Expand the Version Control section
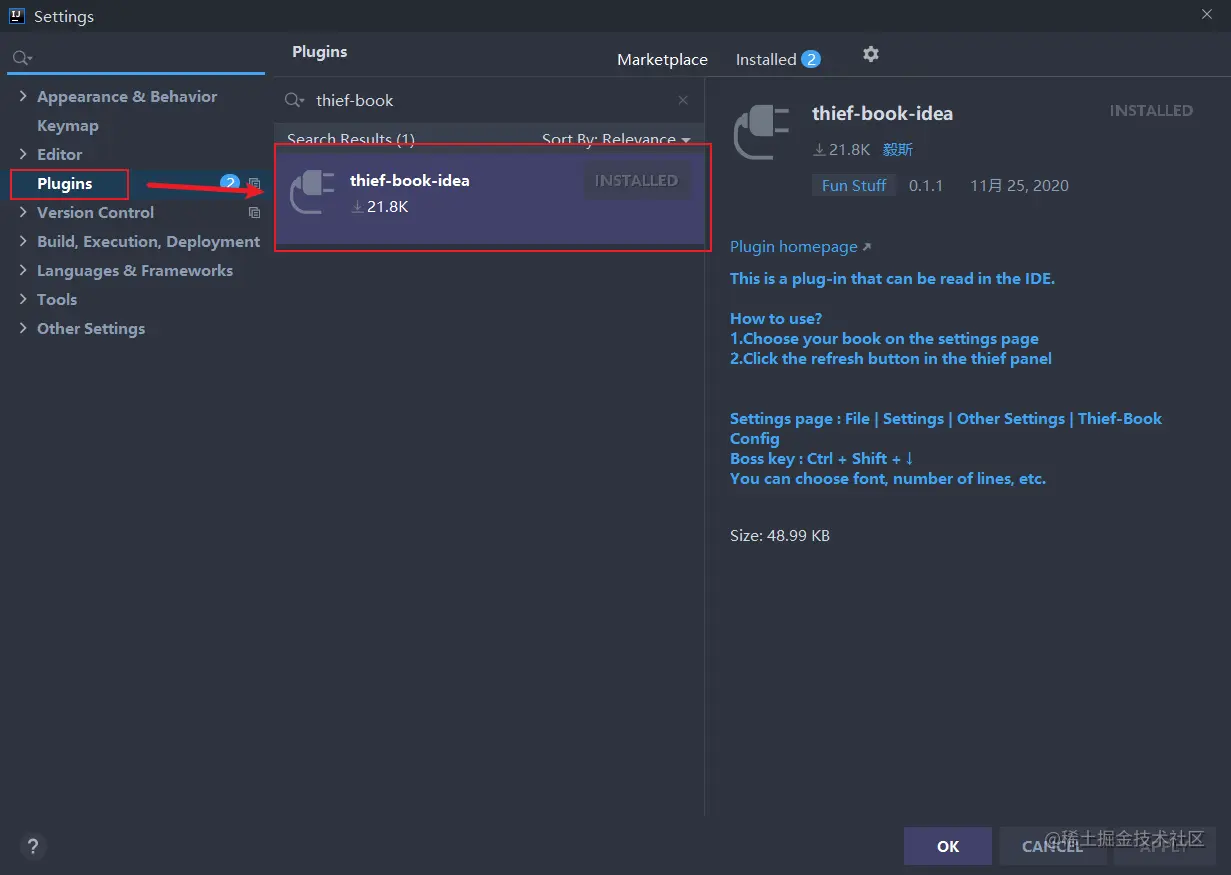The image size is (1231, 875). coord(23,212)
